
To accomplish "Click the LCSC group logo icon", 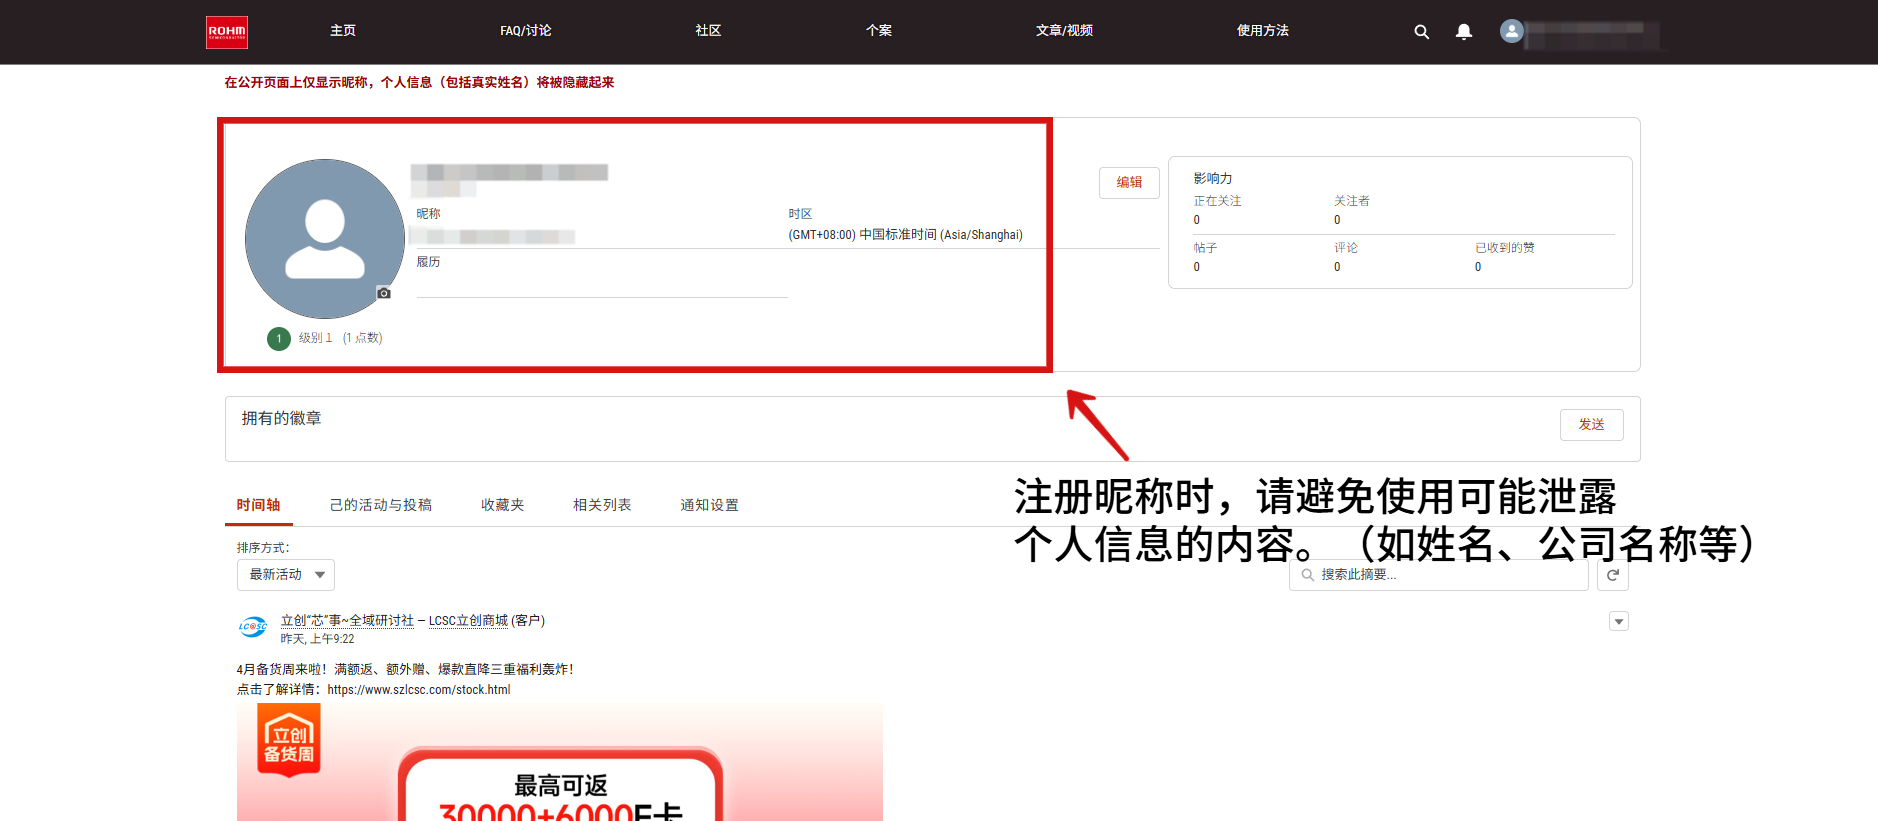I will [253, 627].
